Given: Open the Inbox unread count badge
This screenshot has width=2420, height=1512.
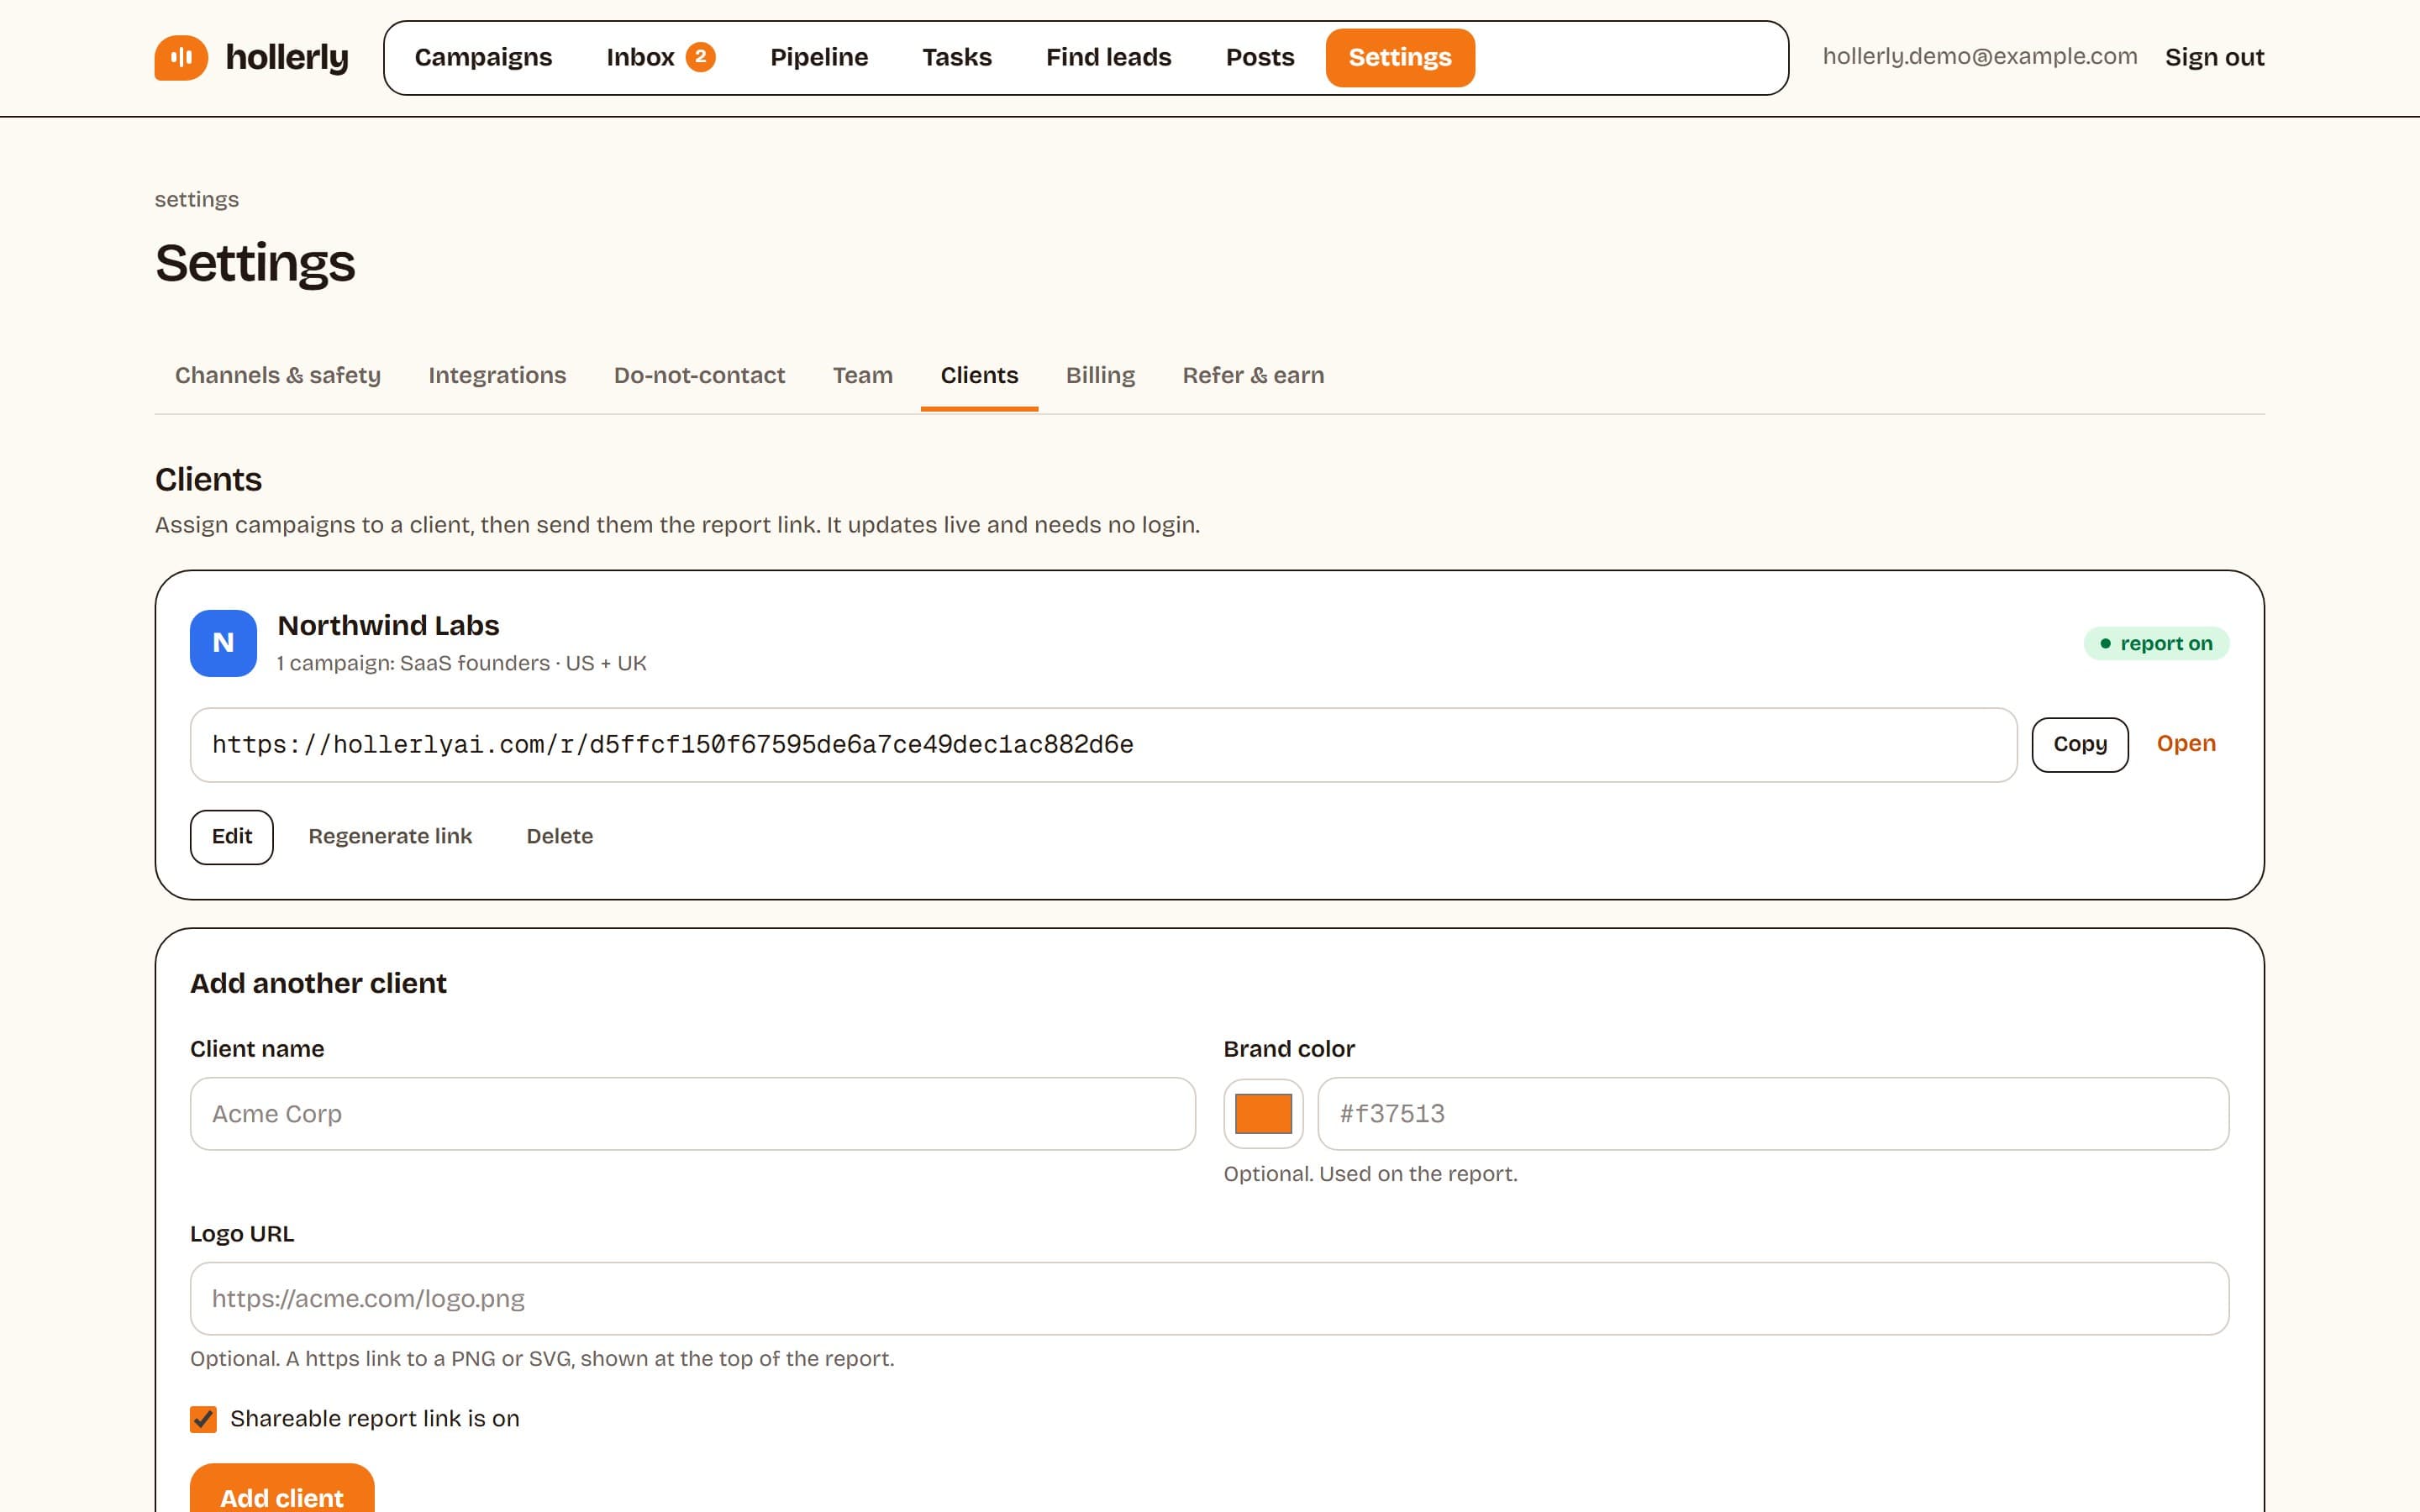Looking at the screenshot, I should [700, 57].
